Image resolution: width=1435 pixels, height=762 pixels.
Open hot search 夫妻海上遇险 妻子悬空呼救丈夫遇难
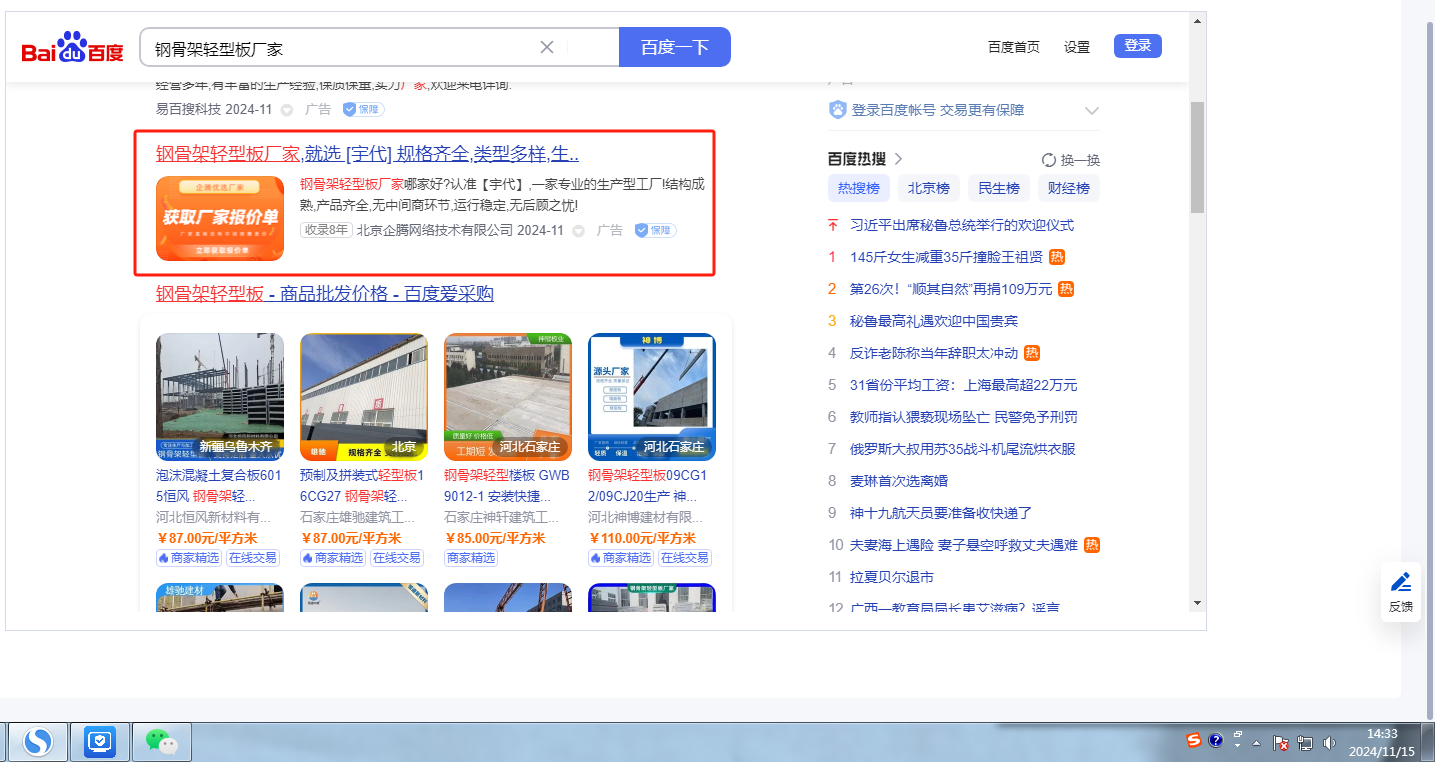pyautogui.click(x=964, y=545)
